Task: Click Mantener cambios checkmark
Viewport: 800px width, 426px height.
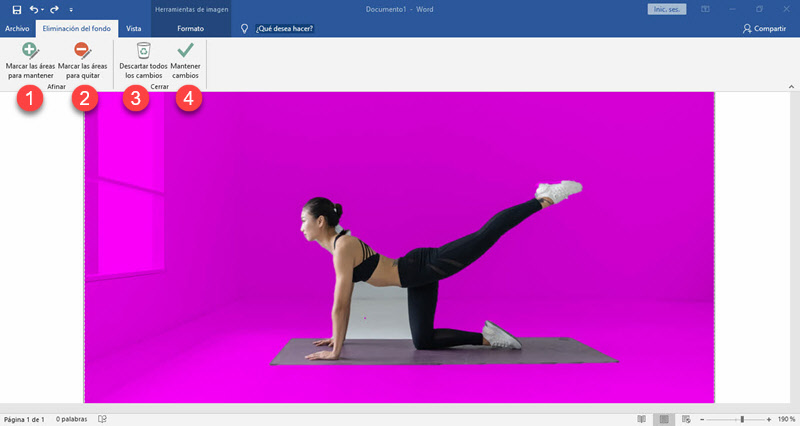Action: point(184,58)
